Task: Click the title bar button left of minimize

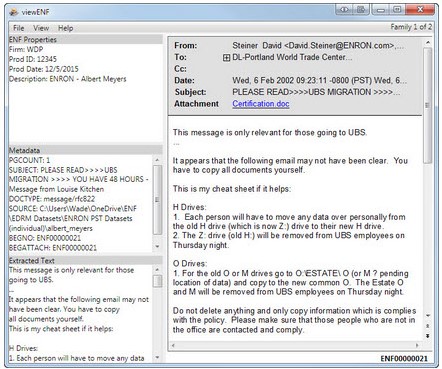Action: (x=361, y=9)
